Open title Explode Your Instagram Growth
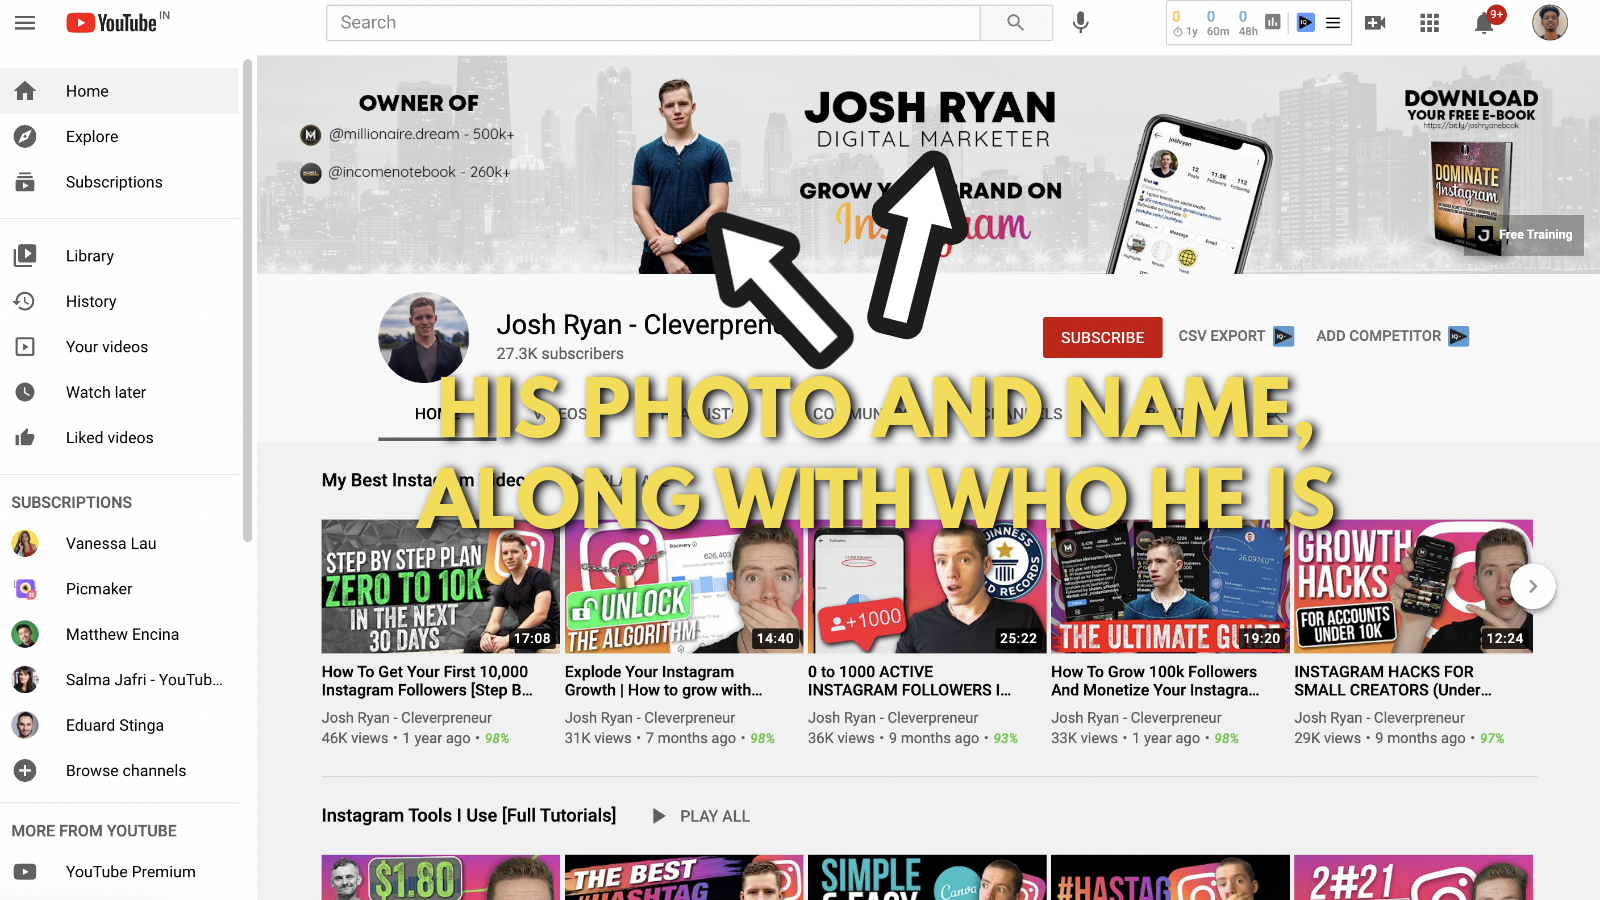This screenshot has width=1600, height=900. [x=663, y=681]
